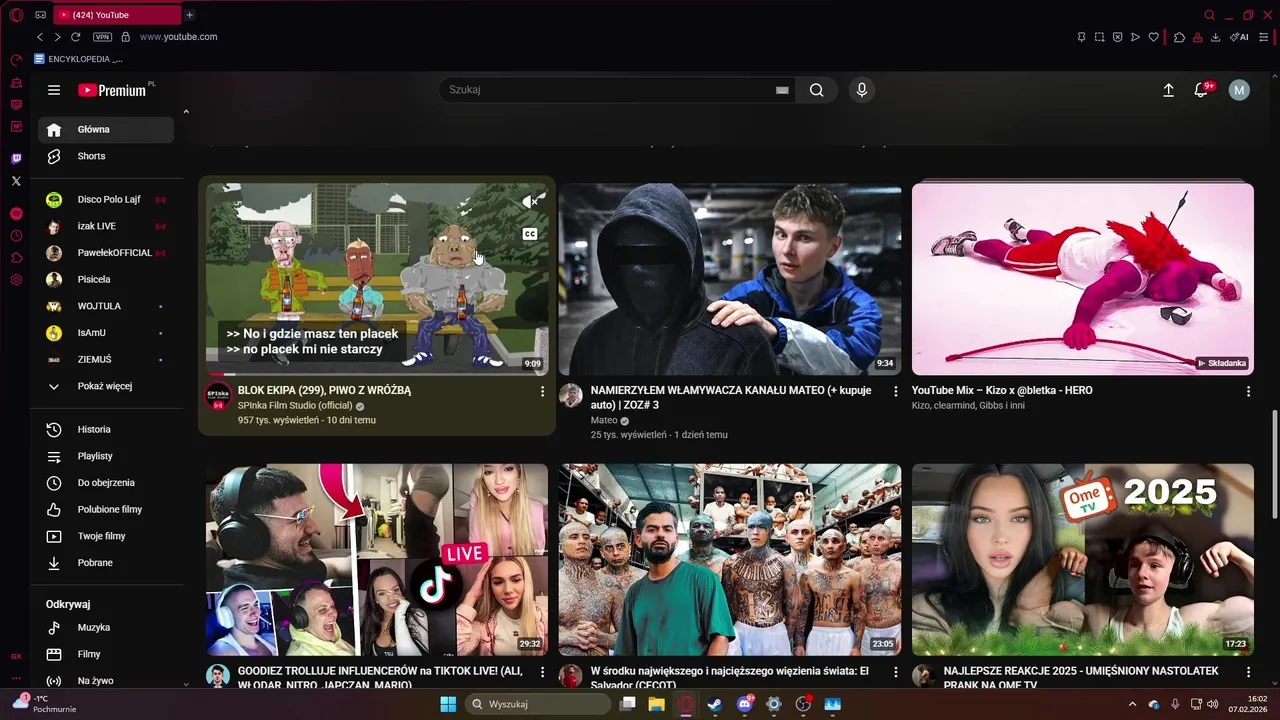The image size is (1280, 720).
Task: Reload the page
Action: point(75,37)
